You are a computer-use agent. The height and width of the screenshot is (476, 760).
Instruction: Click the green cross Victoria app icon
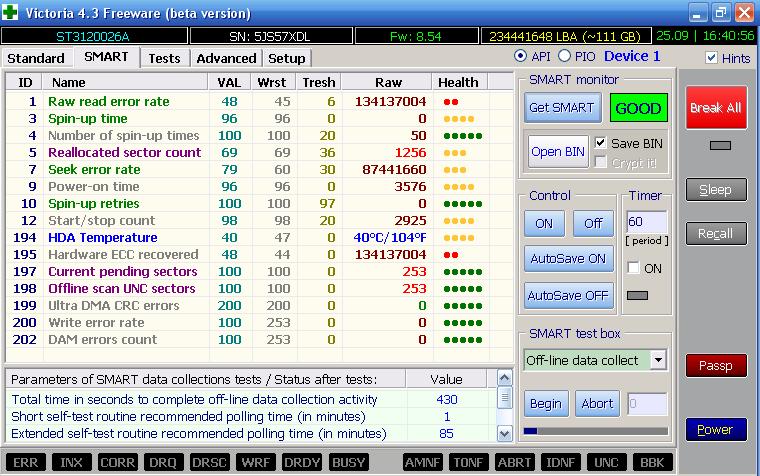pos(10,12)
